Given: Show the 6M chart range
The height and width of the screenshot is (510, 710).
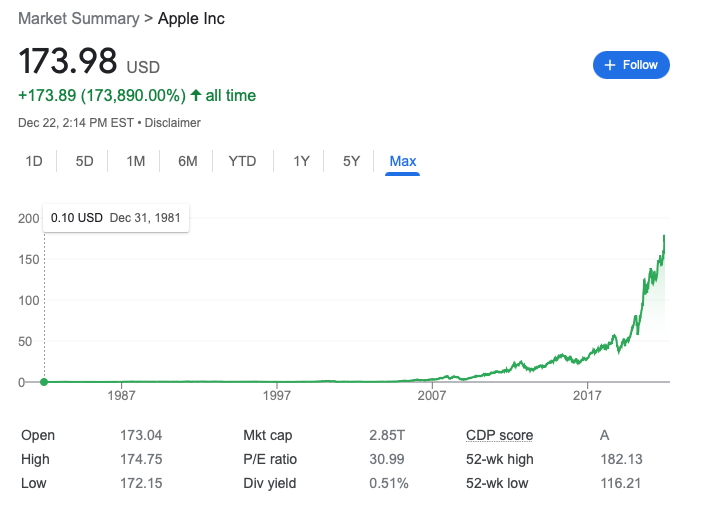Looking at the screenshot, I should tap(187, 161).
